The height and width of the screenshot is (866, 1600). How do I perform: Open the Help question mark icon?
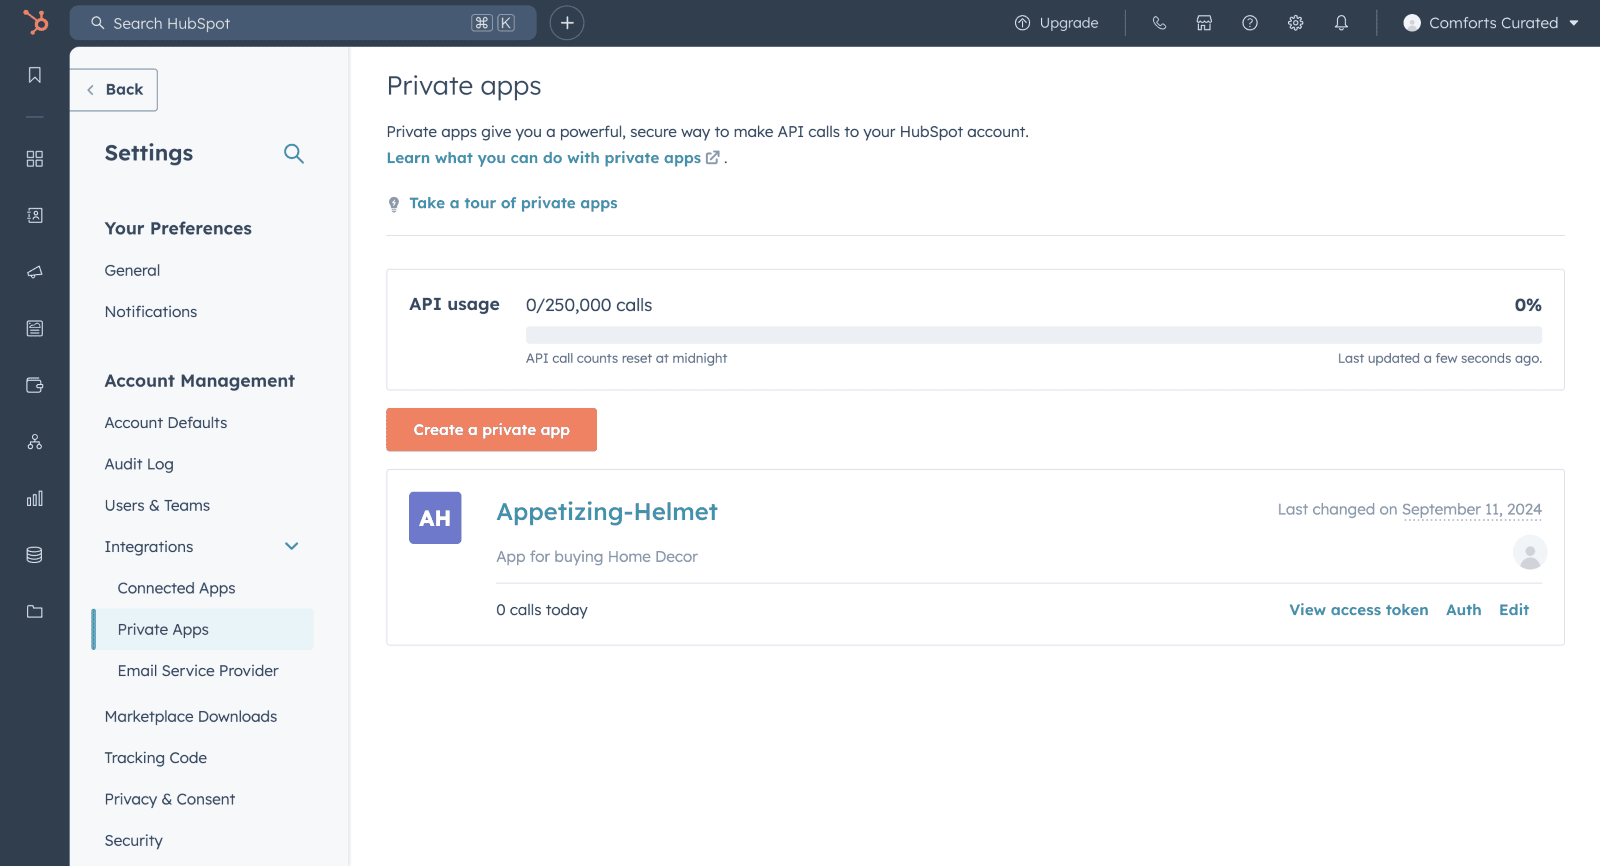tap(1250, 23)
